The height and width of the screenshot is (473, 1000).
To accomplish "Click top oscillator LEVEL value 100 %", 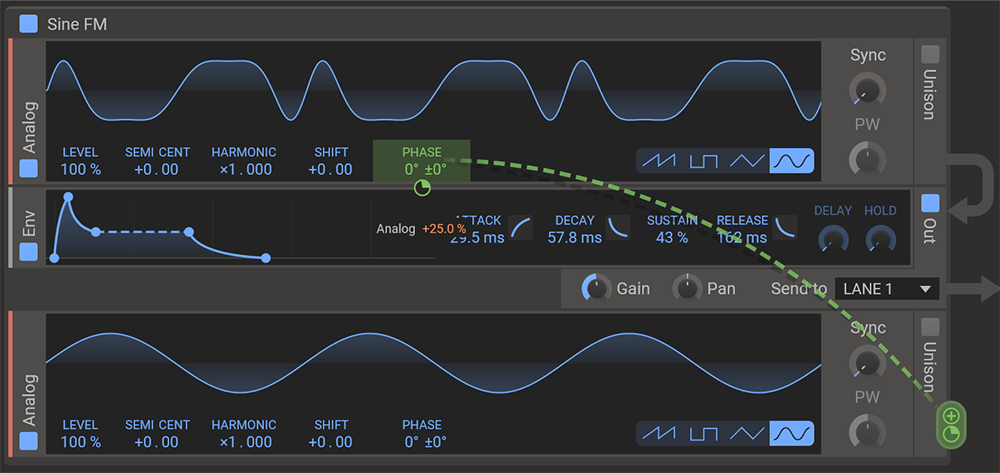I will (x=80, y=170).
